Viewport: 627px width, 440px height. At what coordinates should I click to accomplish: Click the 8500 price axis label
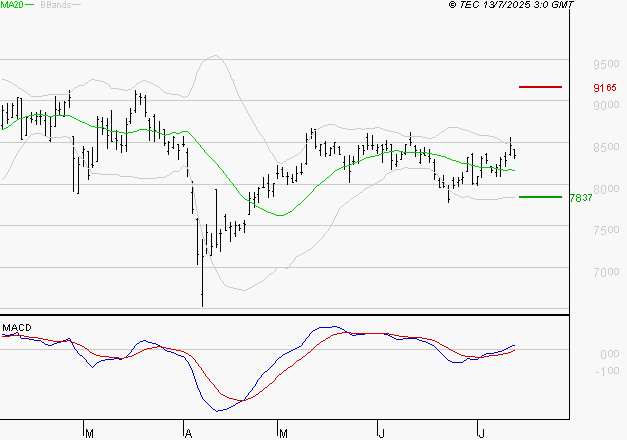point(604,148)
